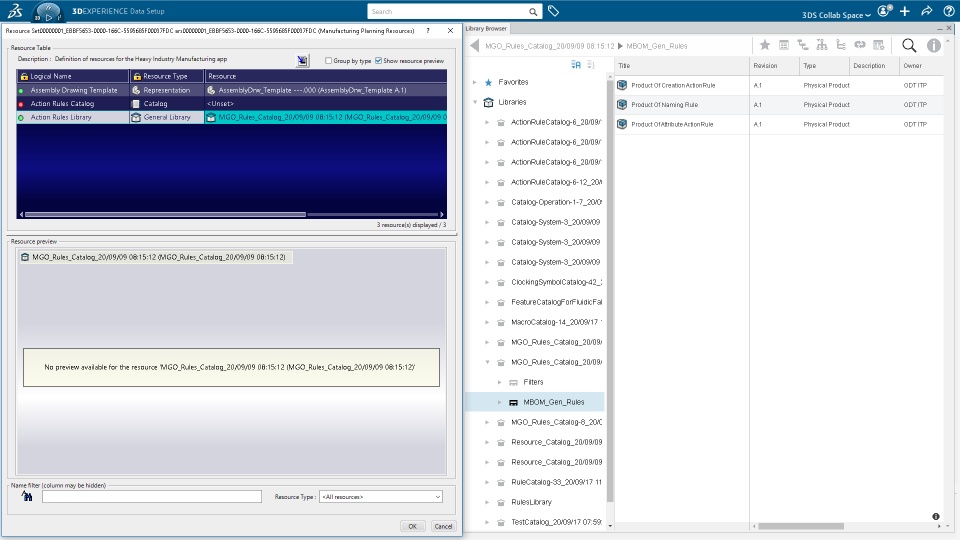
Task: Open the tag icon next to search
Action: point(553,11)
